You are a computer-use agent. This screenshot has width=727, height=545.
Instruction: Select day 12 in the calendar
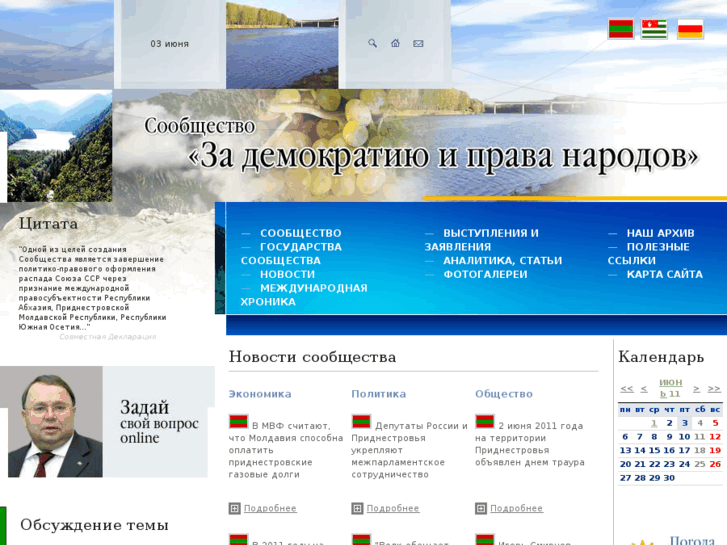point(715,436)
